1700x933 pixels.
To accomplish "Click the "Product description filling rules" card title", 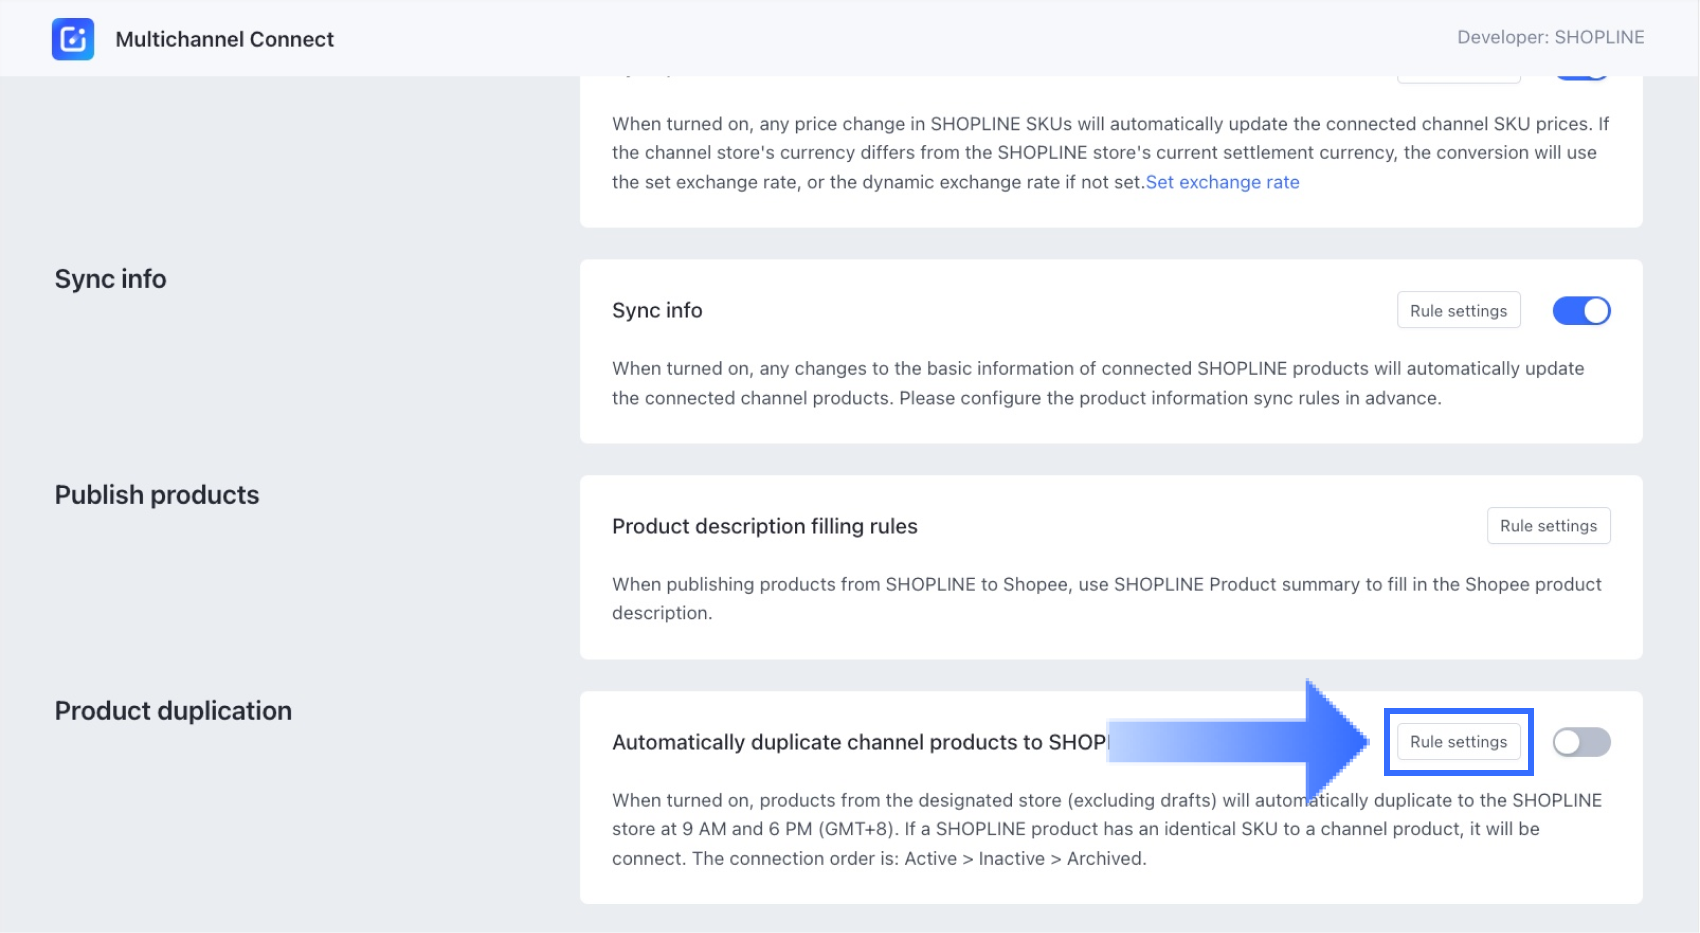I will [x=765, y=526].
